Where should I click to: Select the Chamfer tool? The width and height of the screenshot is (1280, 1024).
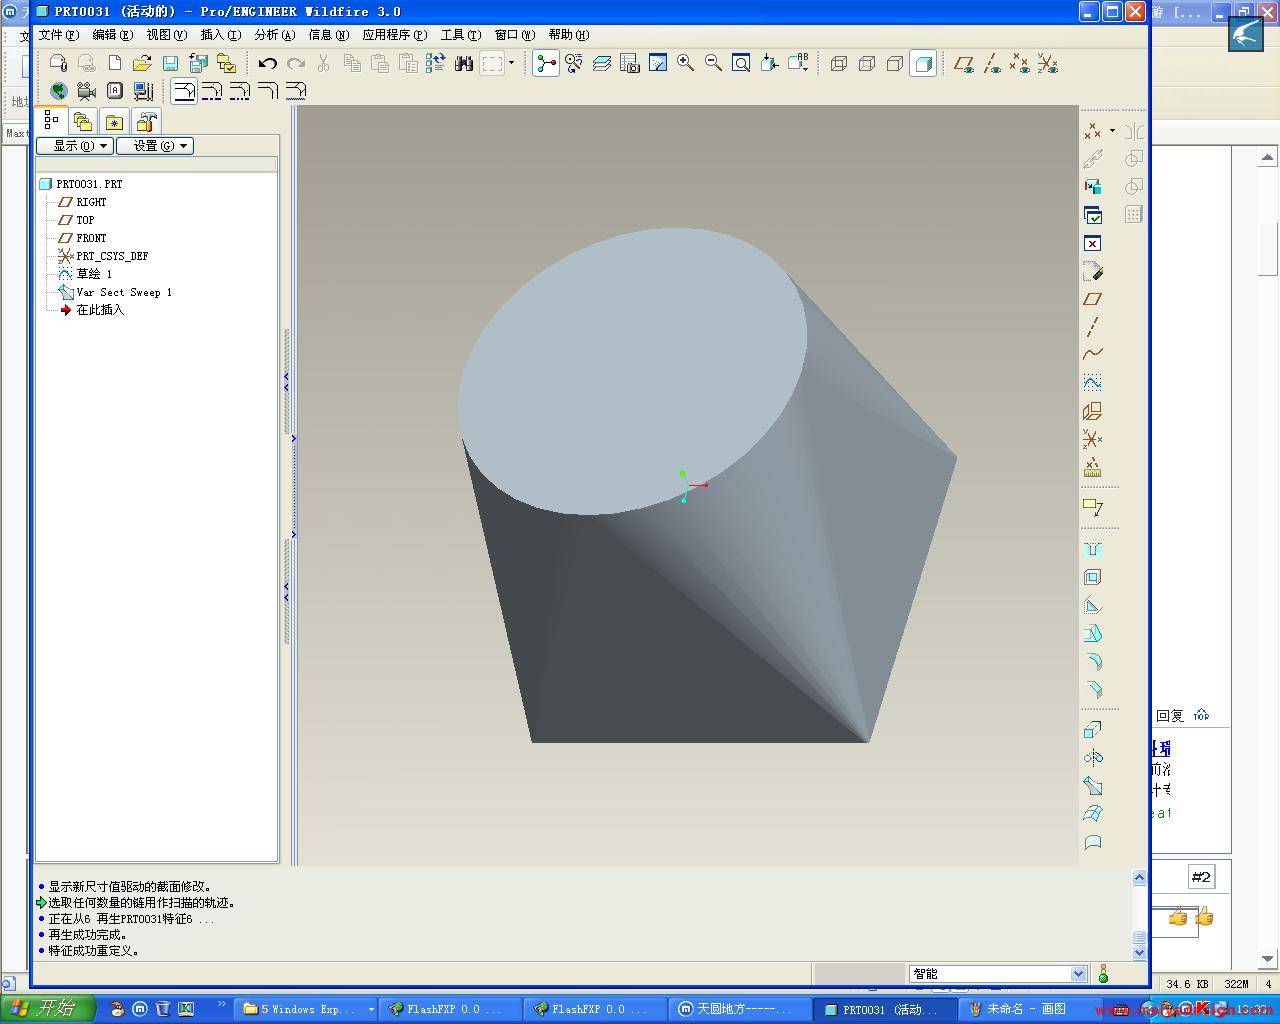click(x=1093, y=689)
